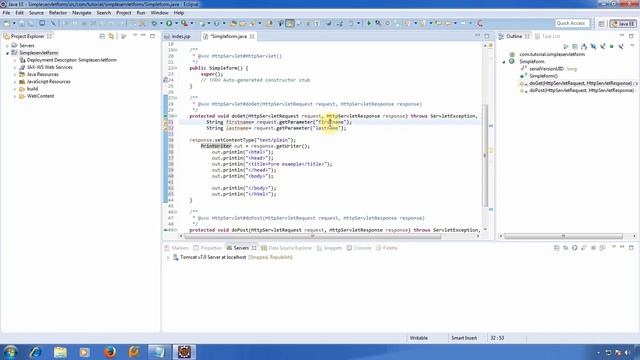The height and width of the screenshot is (360, 640).
Task: Switch to the Console tab
Action: click(x=359, y=248)
